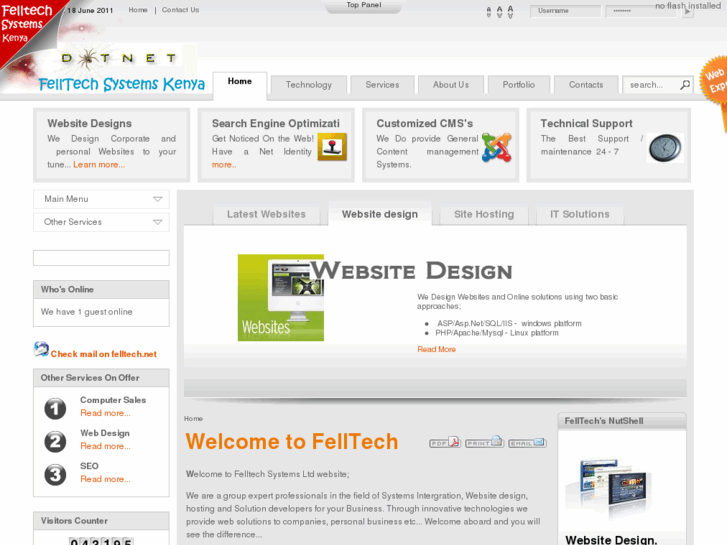Open the About Us navigation tab
This screenshot has height=545, width=727.
click(451, 85)
